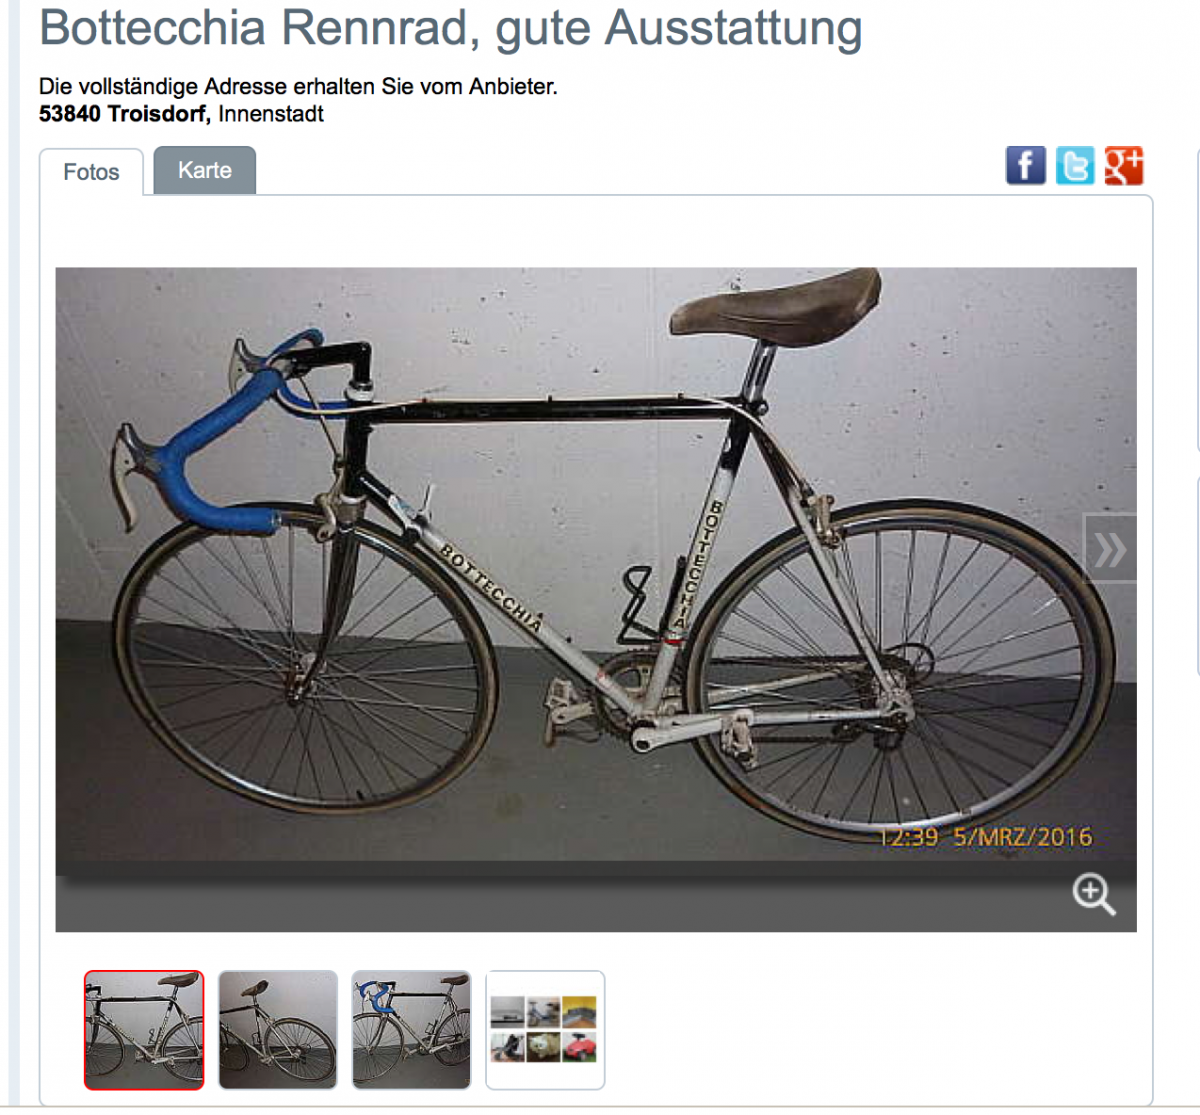1200x1115 pixels.
Task: Switch to the Karte tab
Action: [x=205, y=170]
